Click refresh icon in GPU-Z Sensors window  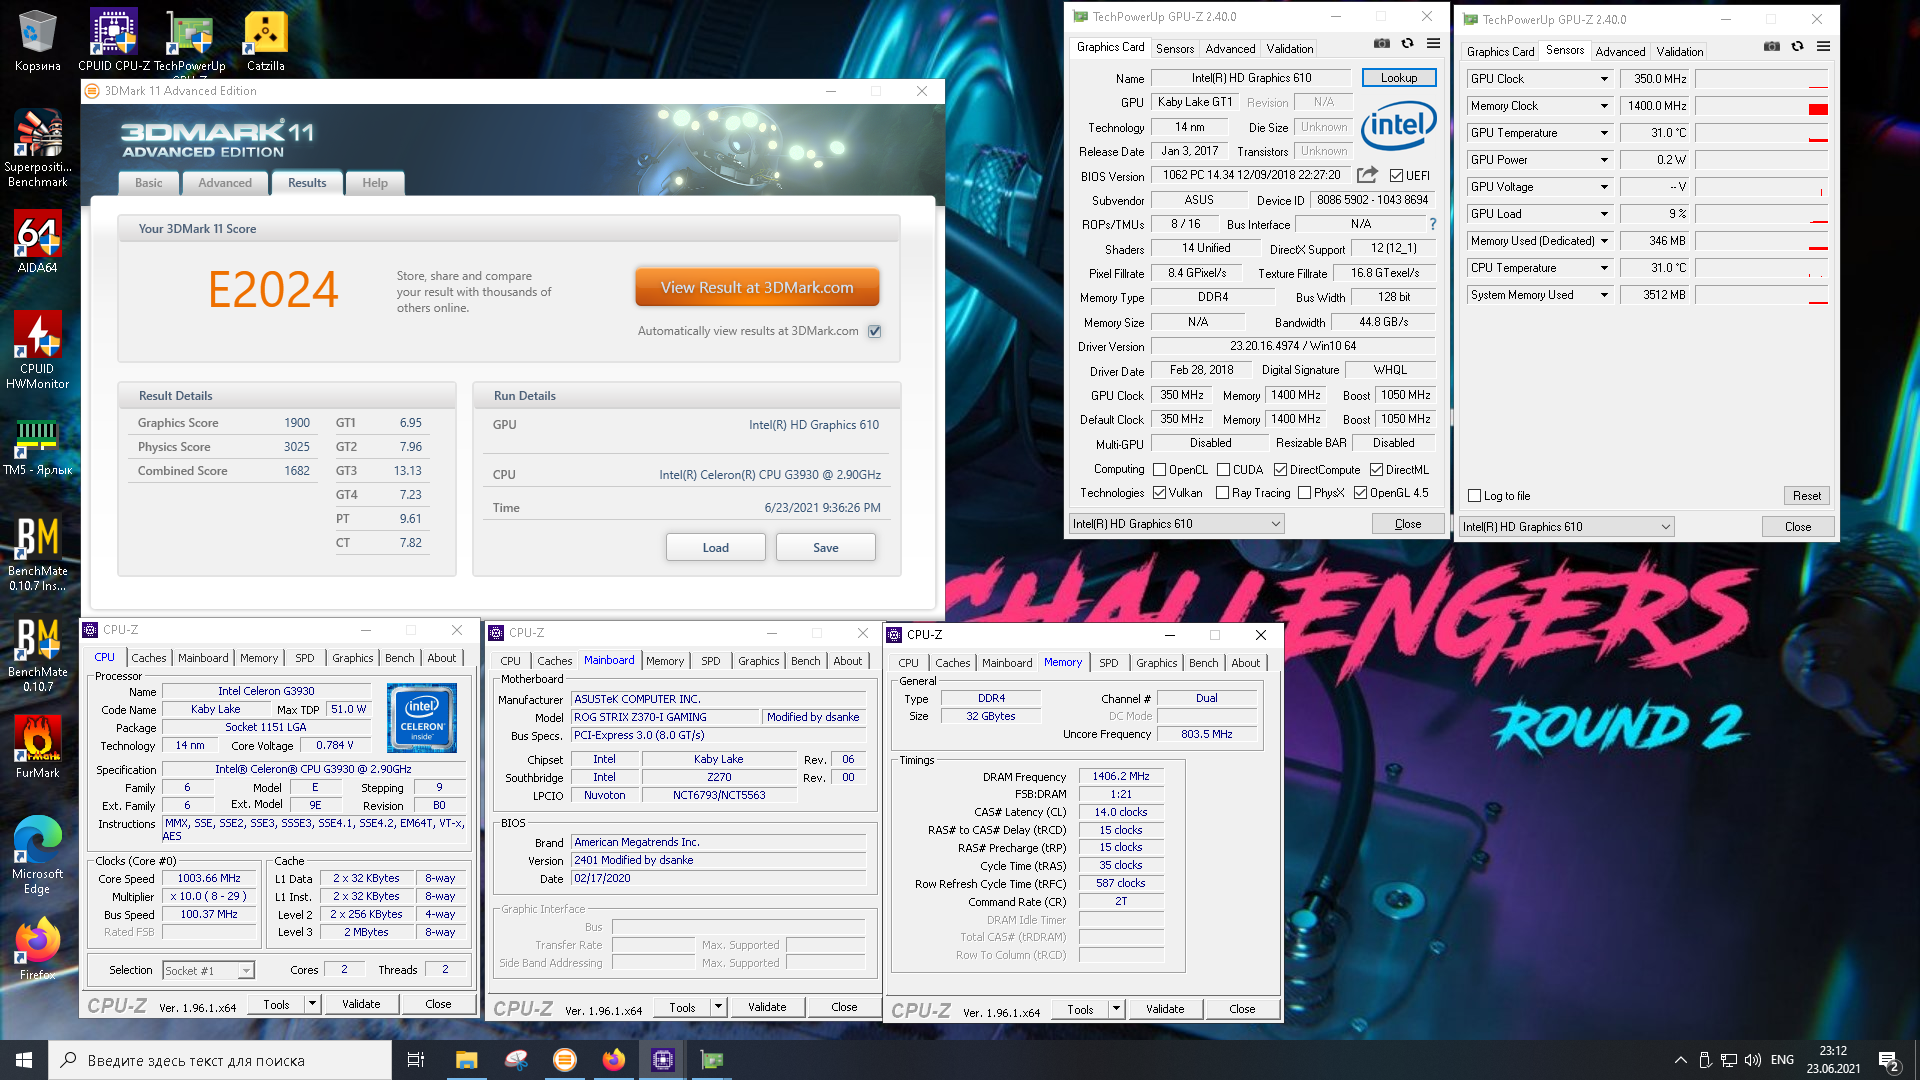pyautogui.click(x=1797, y=46)
